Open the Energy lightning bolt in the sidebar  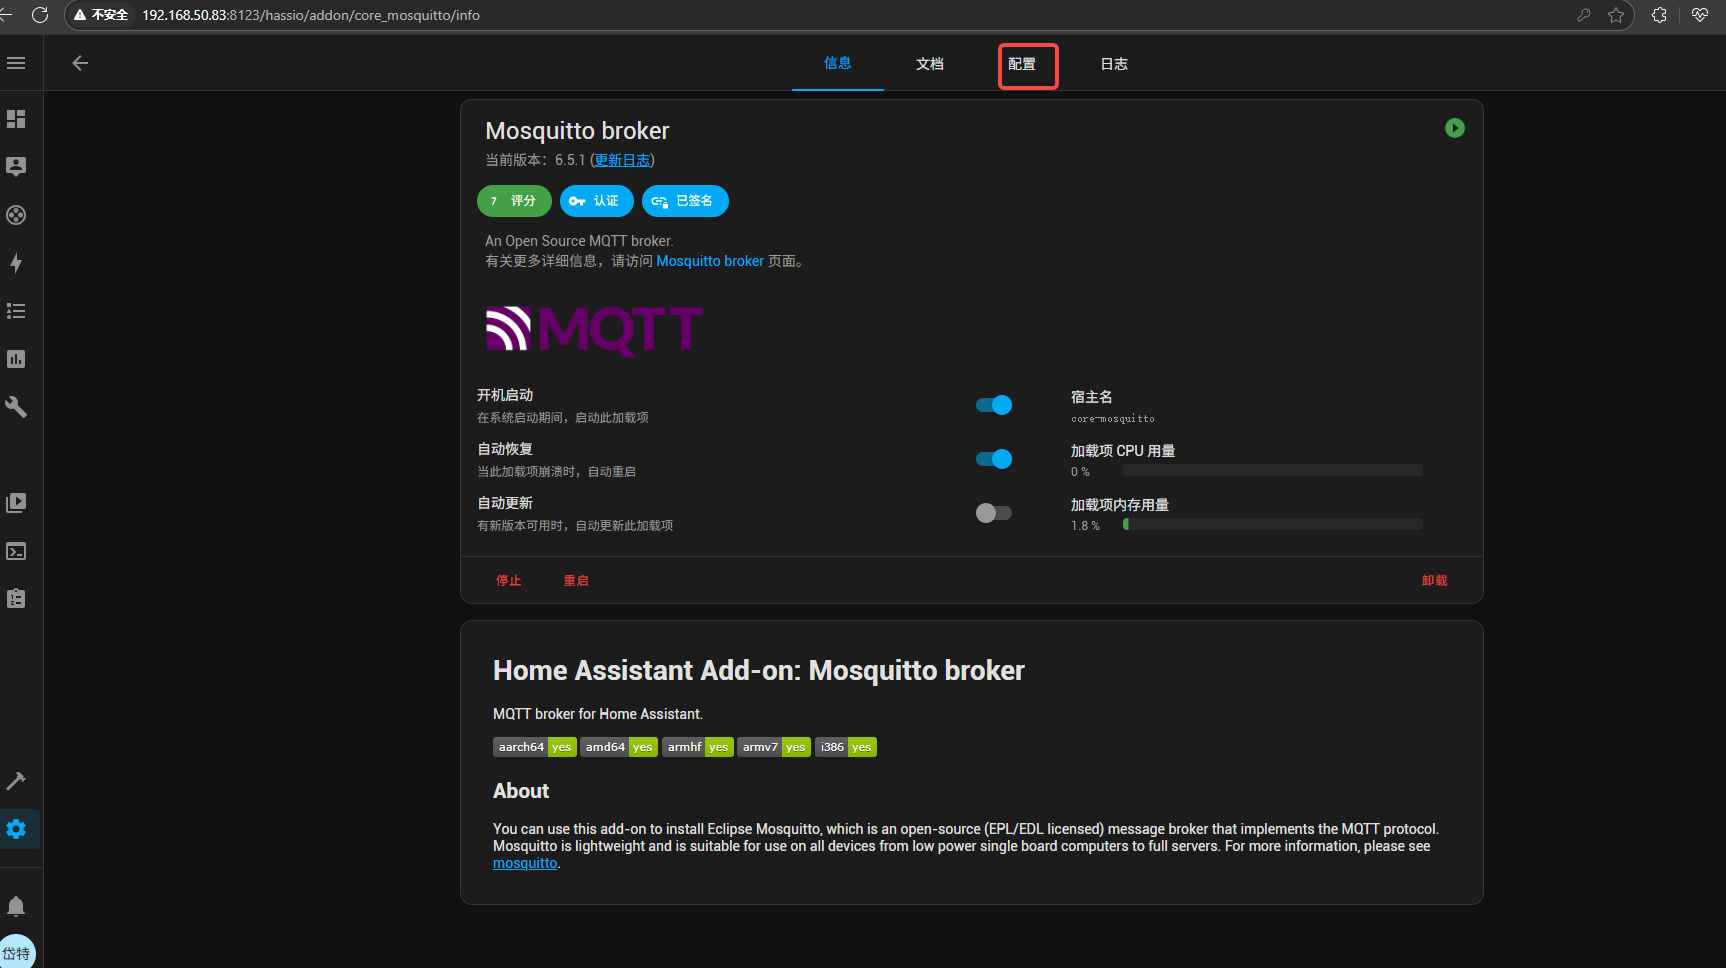(16, 263)
